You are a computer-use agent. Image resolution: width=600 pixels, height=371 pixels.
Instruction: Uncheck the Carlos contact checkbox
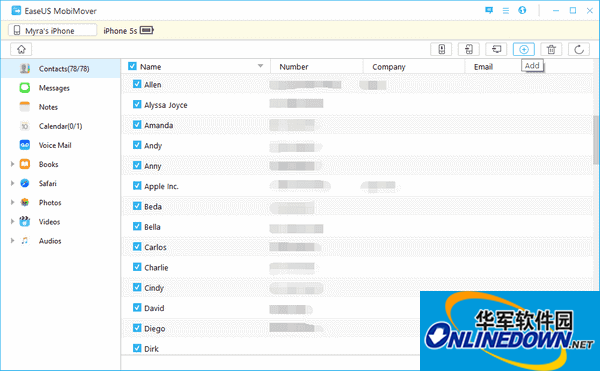pos(137,246)
